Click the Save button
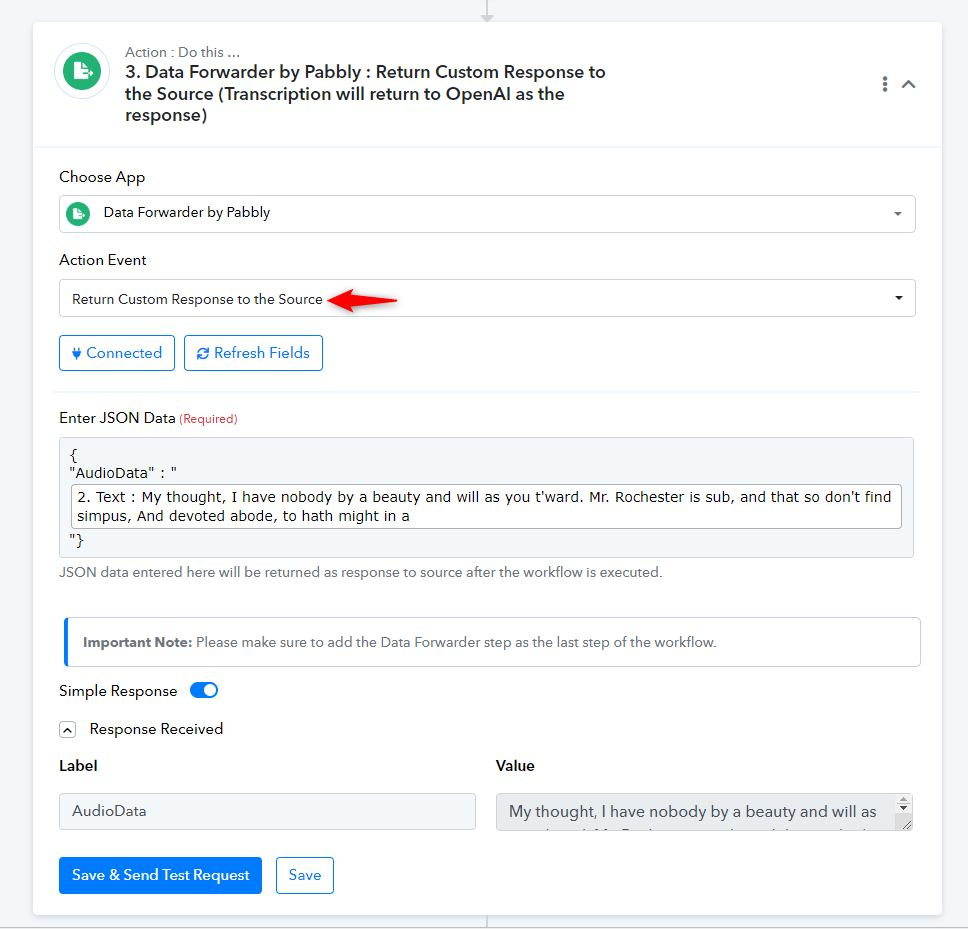 point(305,875)
